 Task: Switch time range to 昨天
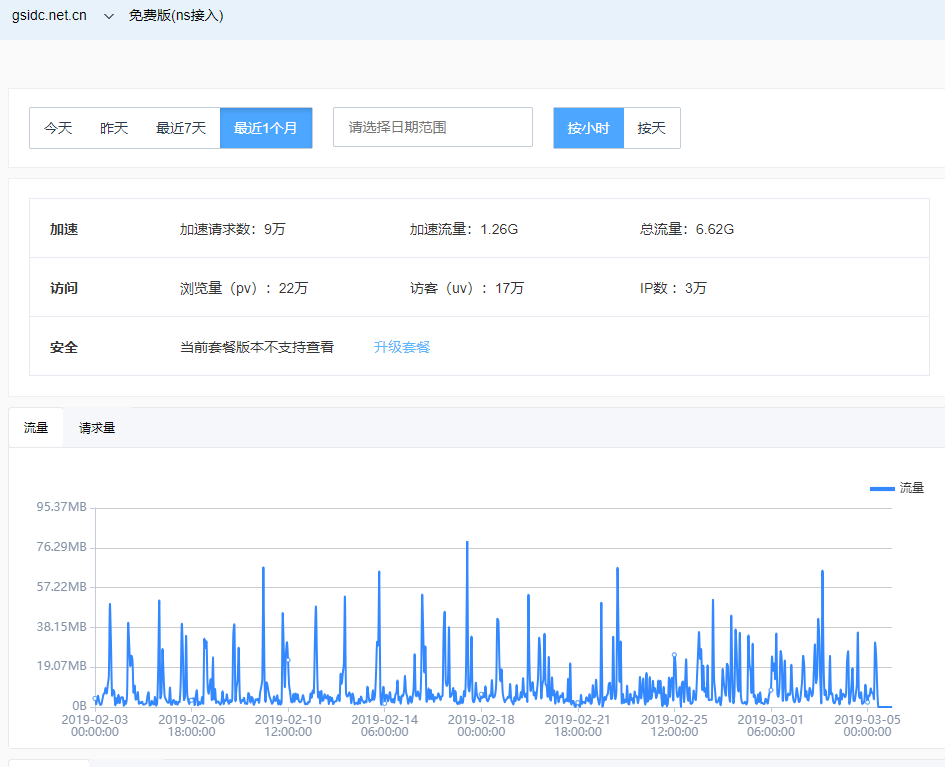click(114, 128)
